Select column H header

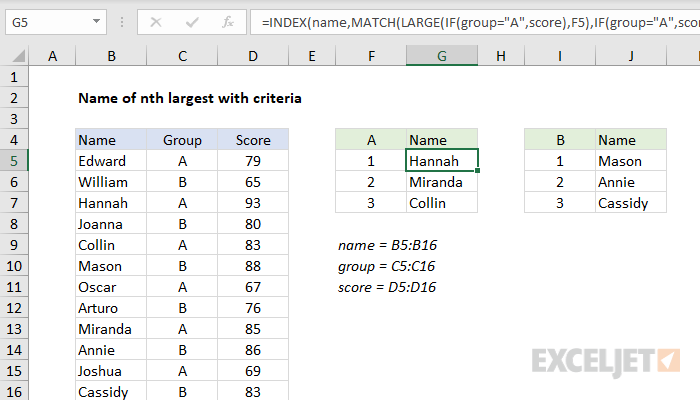(x=501, y=56)
